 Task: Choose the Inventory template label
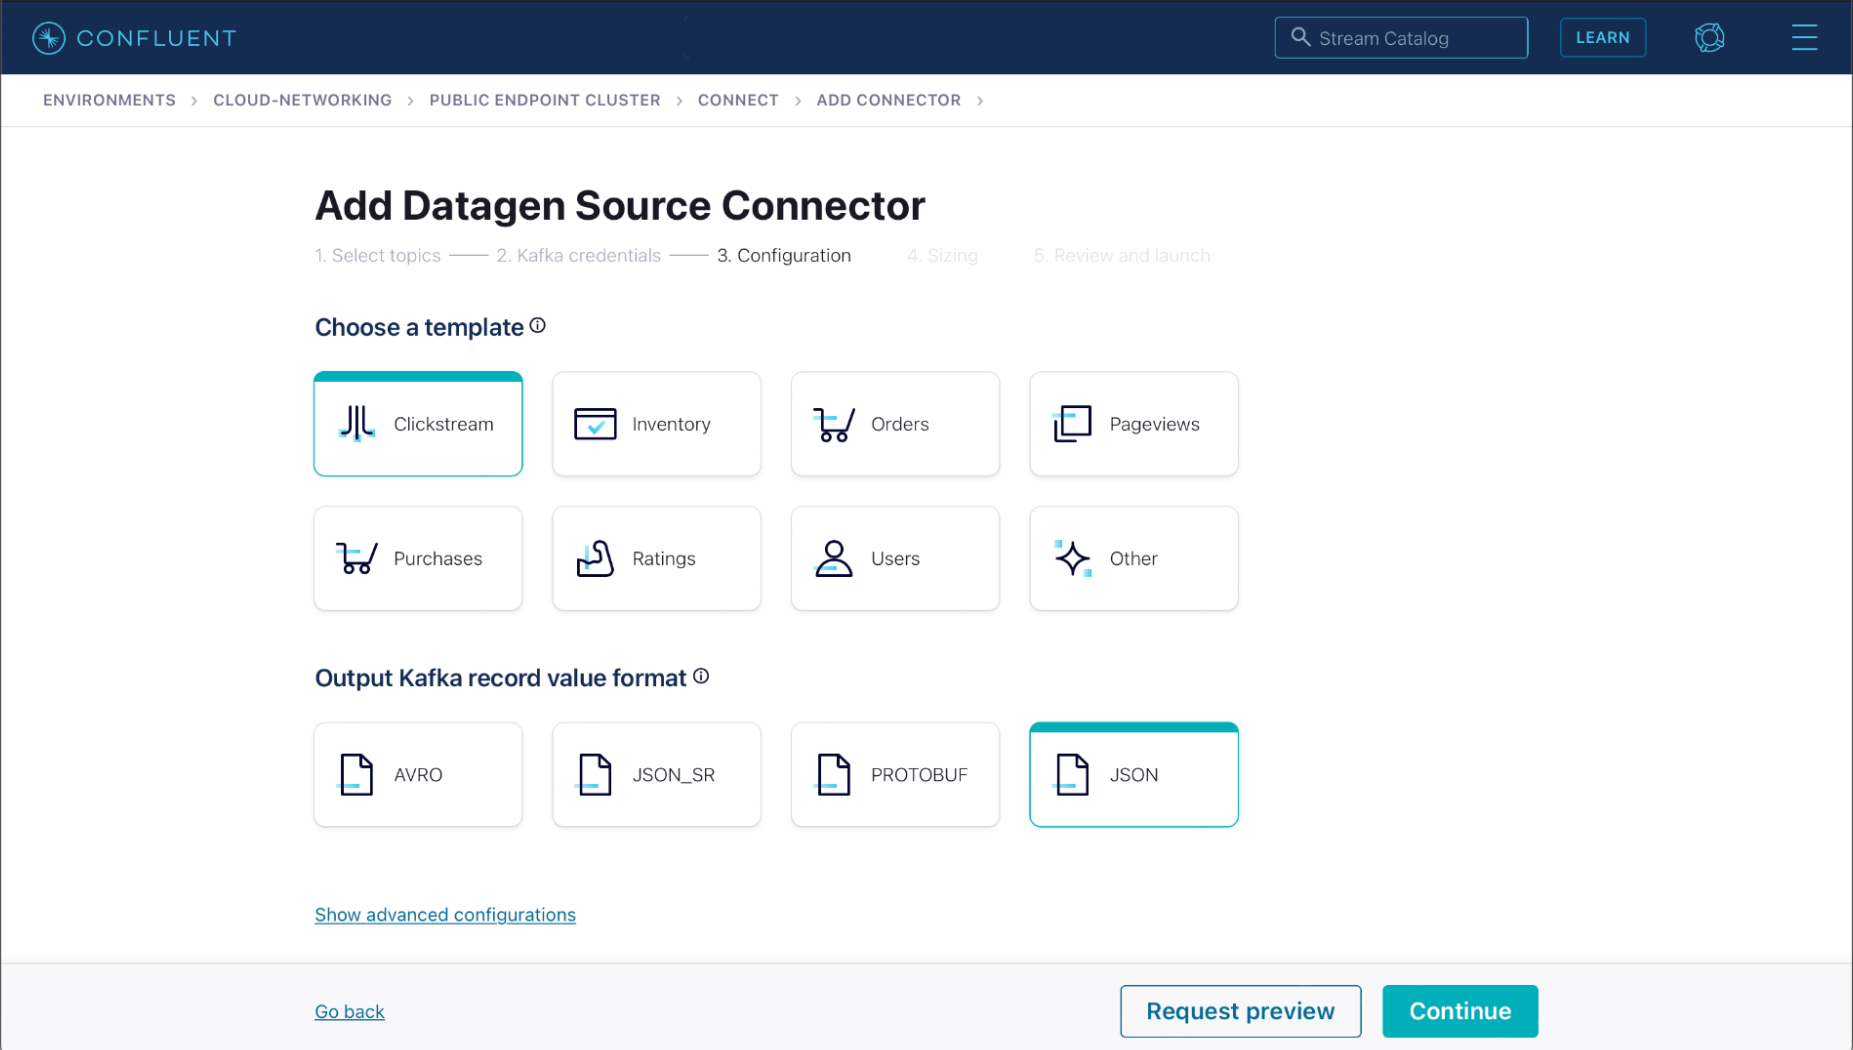click(671, 424)
